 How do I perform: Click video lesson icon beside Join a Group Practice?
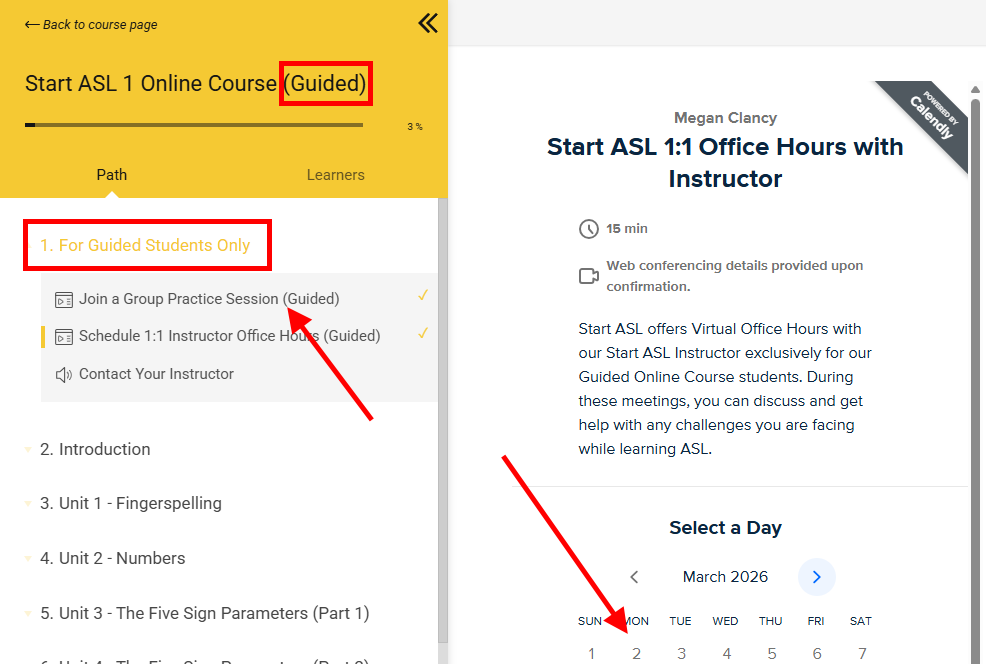[x=64, y=300]
